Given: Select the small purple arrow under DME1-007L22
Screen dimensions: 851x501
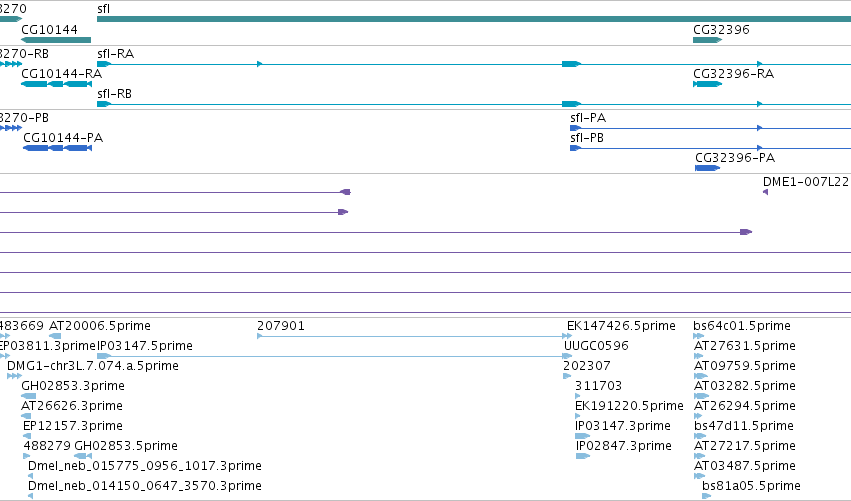Looking at the screenshot, I should (765, 192).
